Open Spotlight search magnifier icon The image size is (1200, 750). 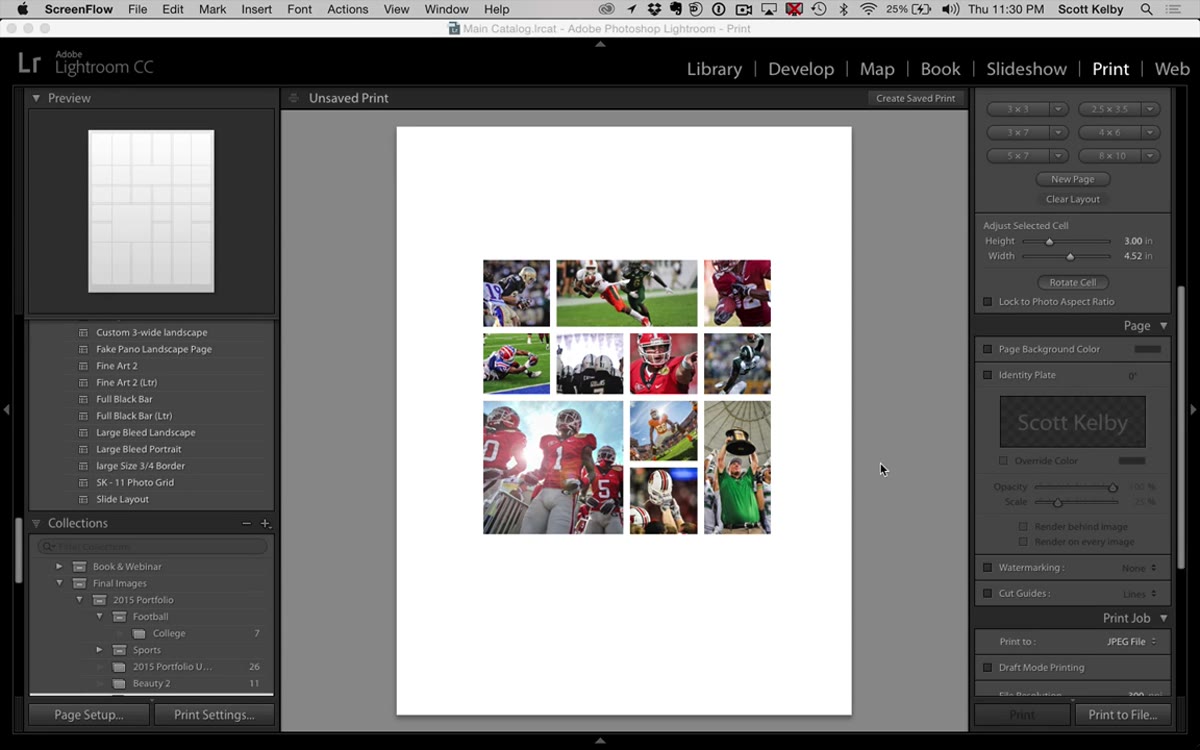coord(1146,9)
